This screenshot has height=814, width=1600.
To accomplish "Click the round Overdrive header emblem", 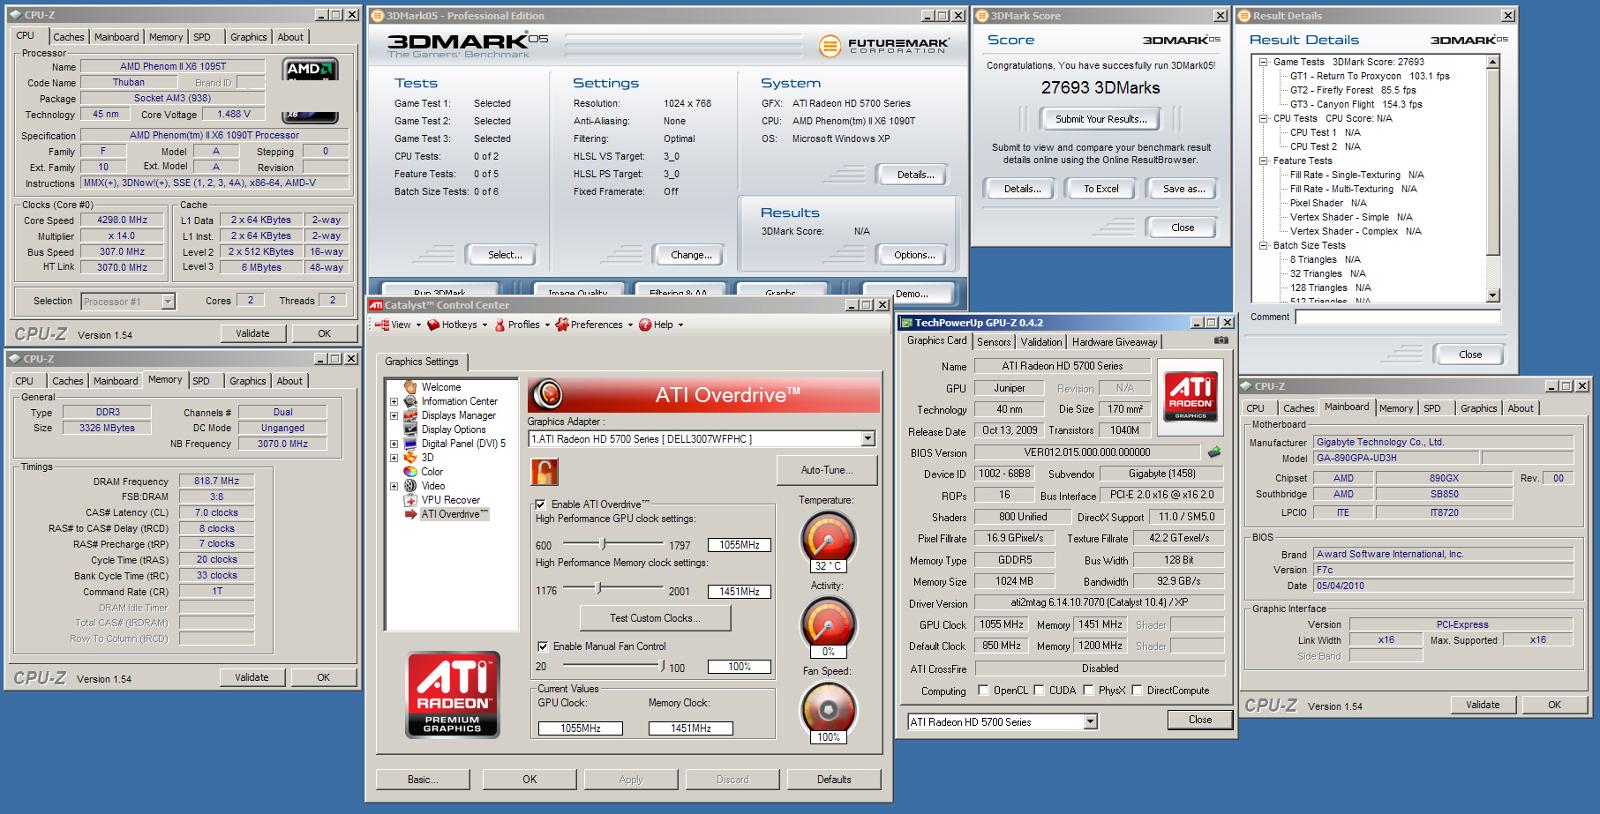I will (x=548, y=395).
